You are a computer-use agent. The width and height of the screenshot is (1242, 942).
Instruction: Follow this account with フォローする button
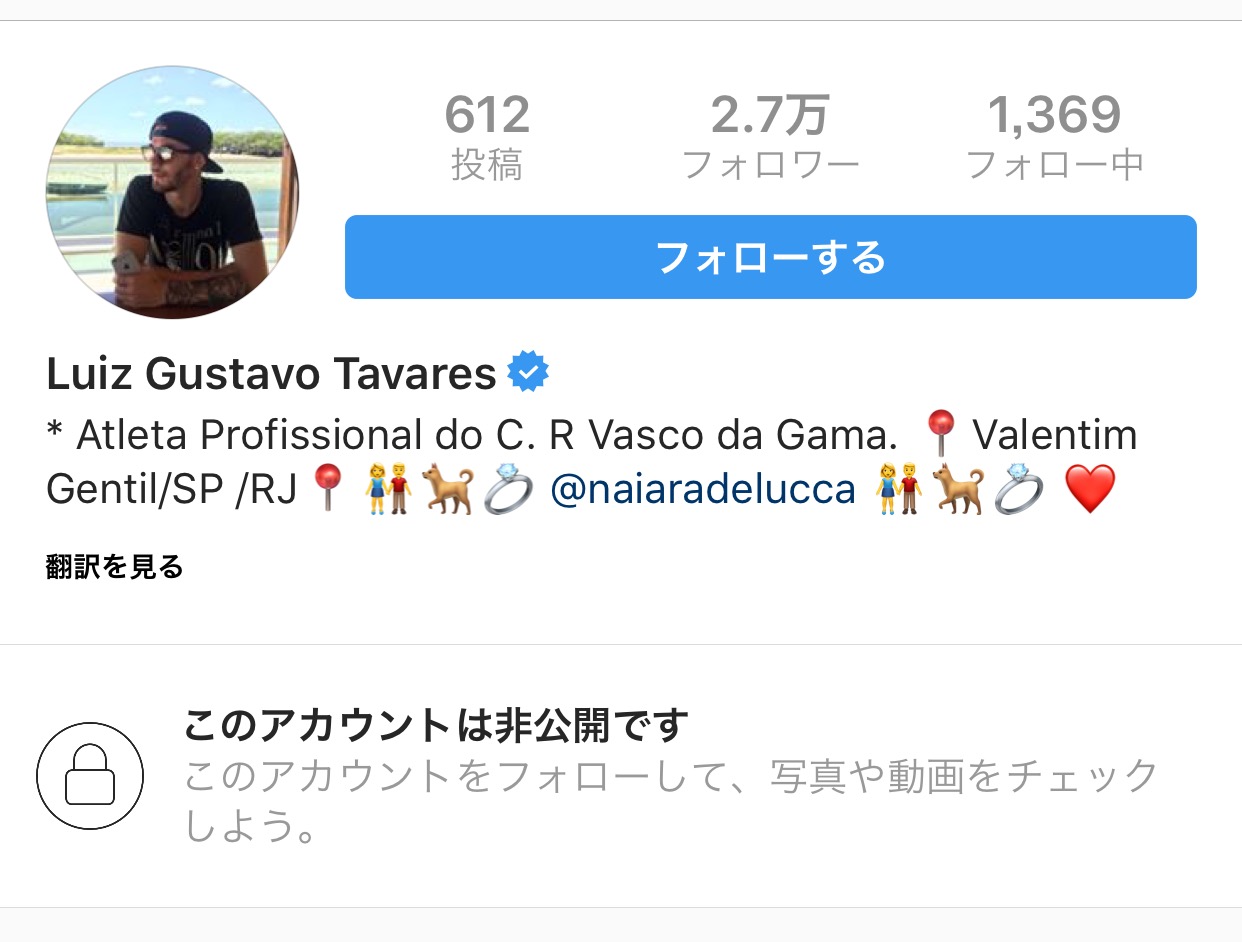(x=770, y=257)
